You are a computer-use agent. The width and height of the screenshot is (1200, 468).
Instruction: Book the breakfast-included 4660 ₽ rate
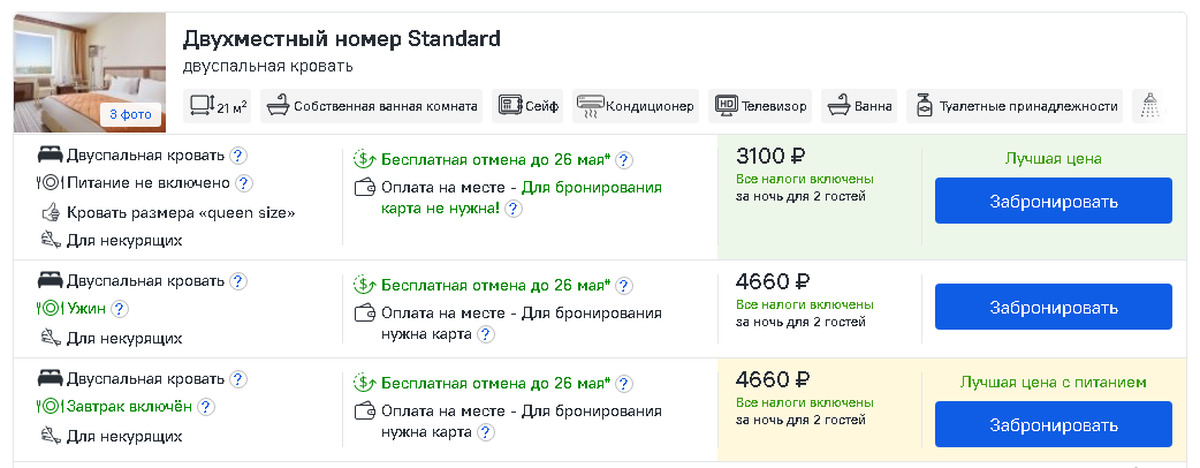(1053, 425)
